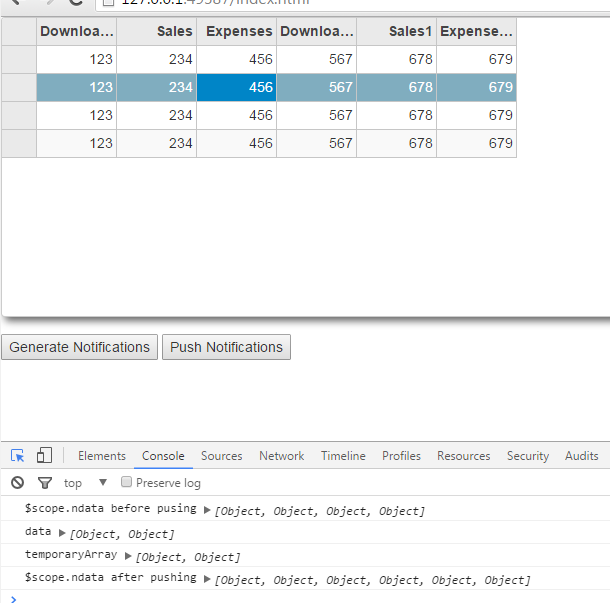Screen dimensions: 610x603
Task: Select the highlighted 456 cell in Expenses
Action: click(x=236, y=88)
